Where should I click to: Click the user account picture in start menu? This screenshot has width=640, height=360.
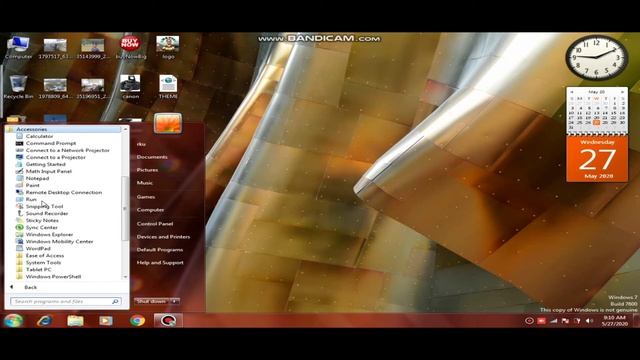pyautogui.click(x=168, y=123)
